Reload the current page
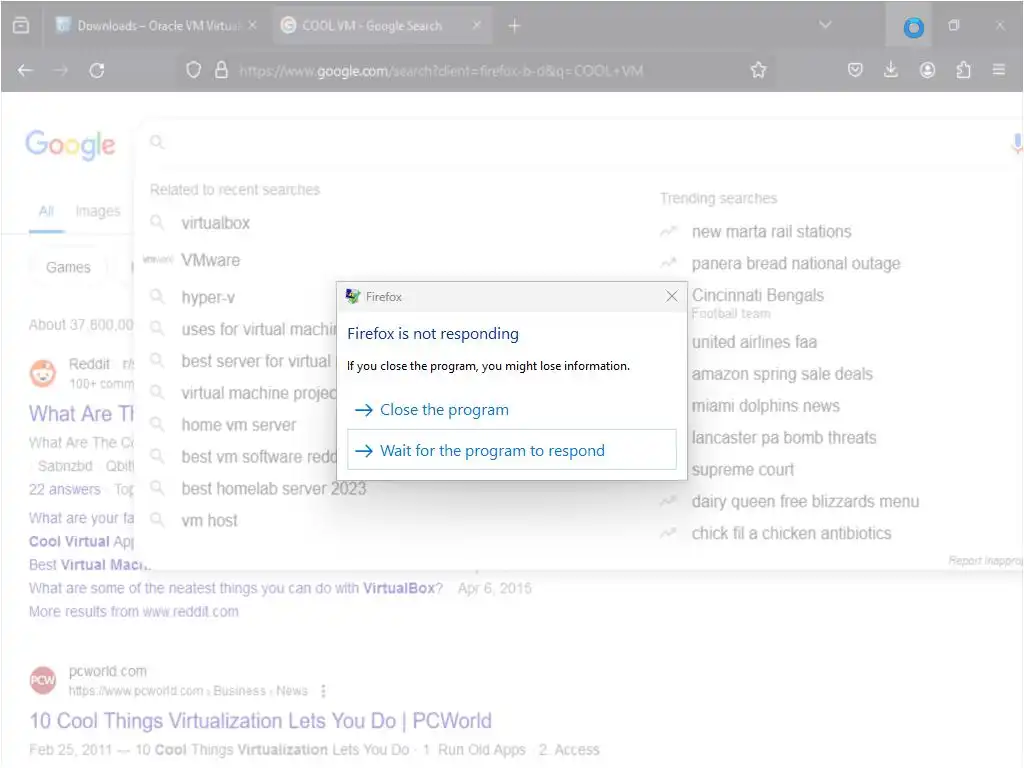The image size is (1024, 768). 97,70
